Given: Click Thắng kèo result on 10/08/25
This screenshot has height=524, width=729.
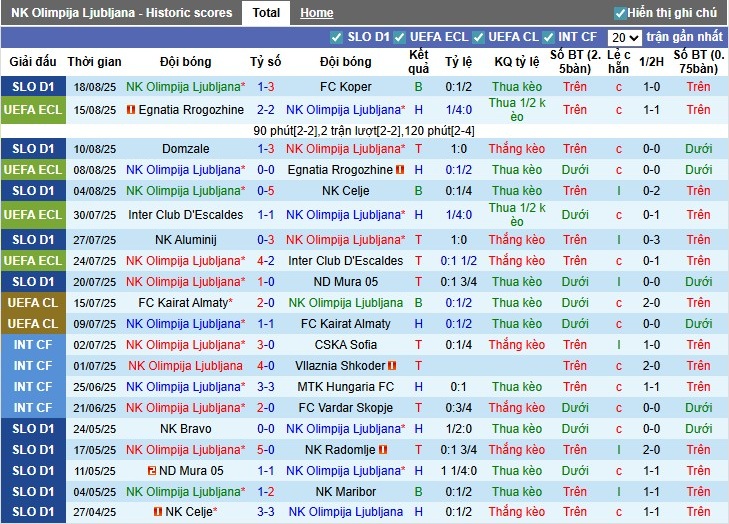Looking at the screenshot, I should click(517, 149).
